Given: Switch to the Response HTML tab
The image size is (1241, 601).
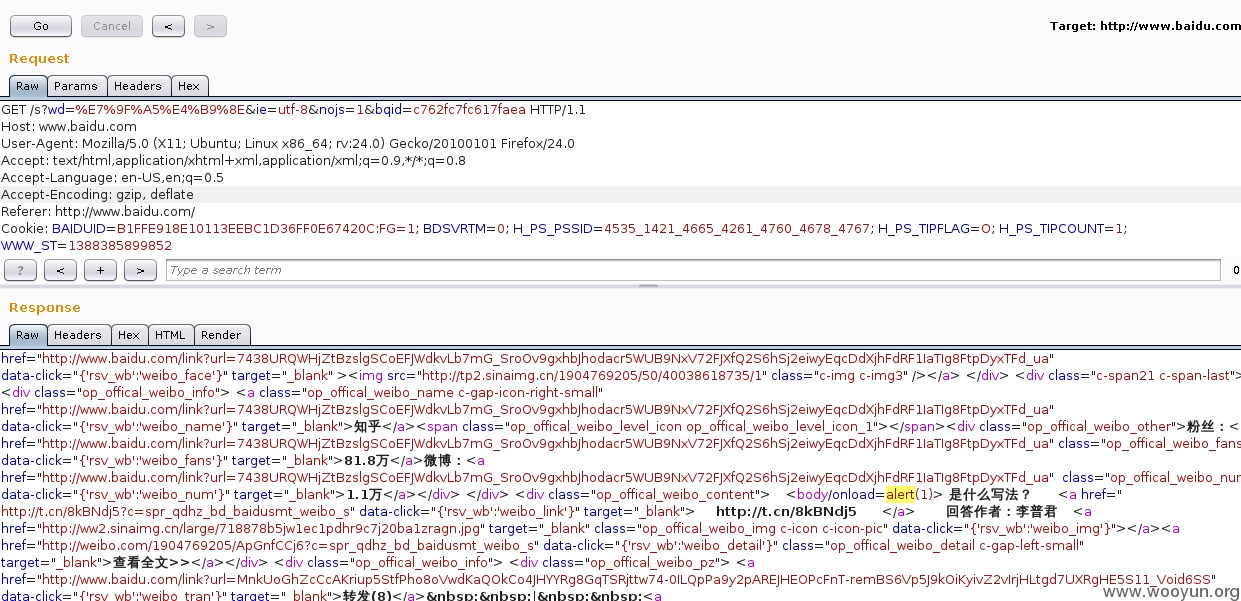Looking at the screenshot, I should point(170,335).
